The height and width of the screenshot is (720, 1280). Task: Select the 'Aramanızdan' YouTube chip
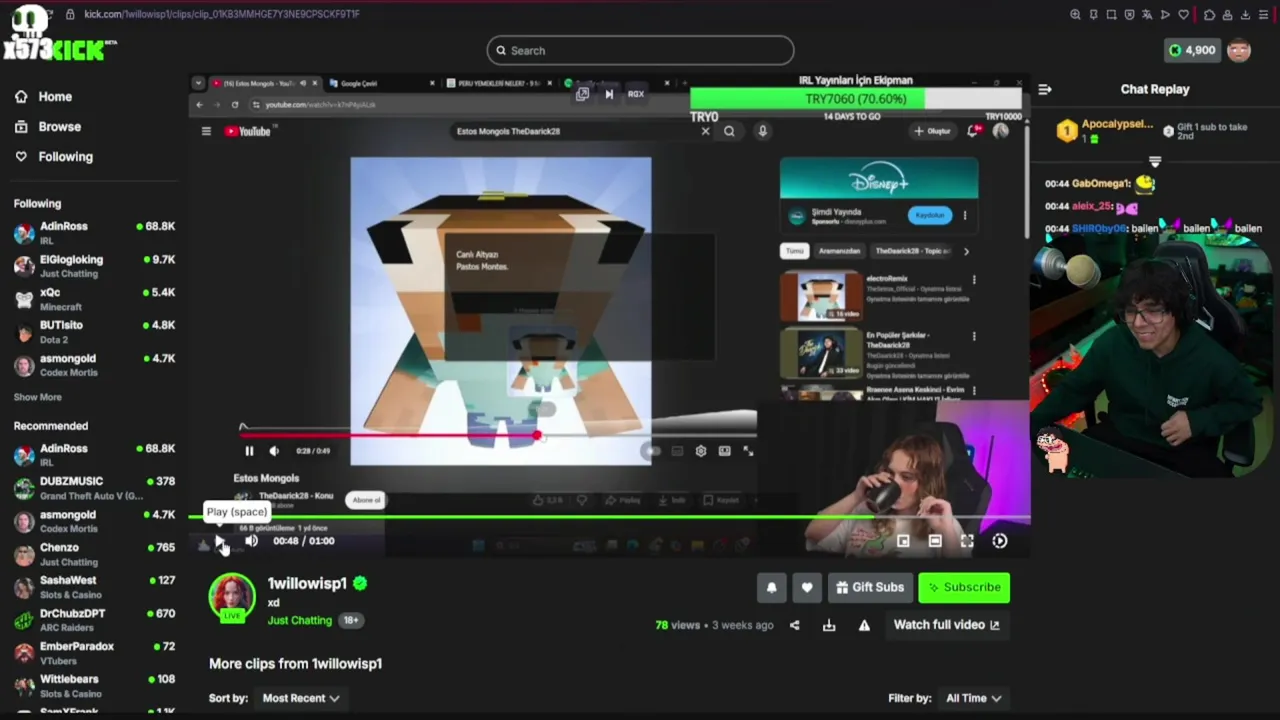tap(839, 251)
